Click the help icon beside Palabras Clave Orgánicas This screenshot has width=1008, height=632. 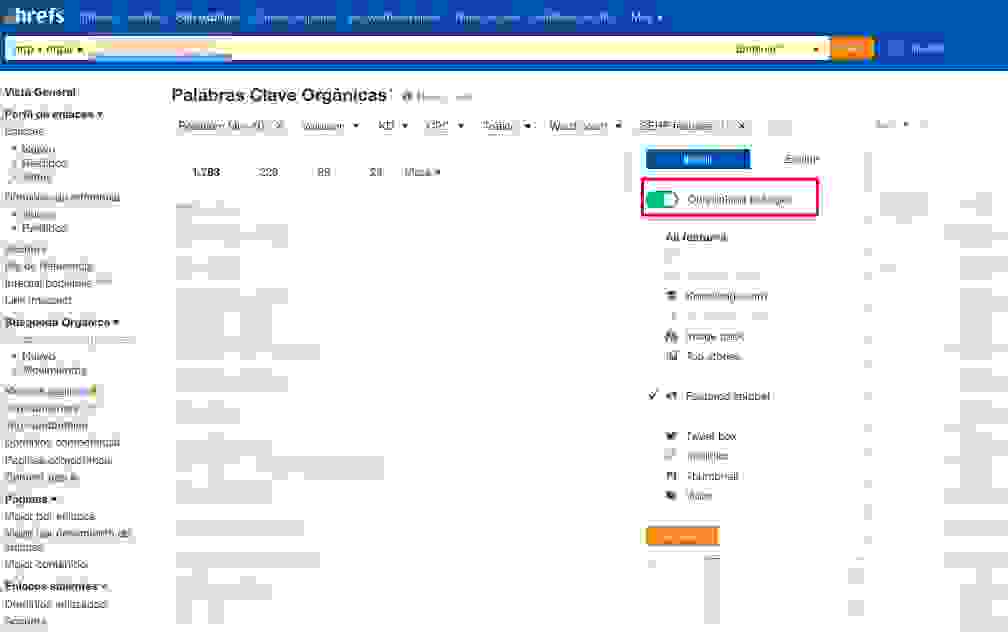click(406, 96)
